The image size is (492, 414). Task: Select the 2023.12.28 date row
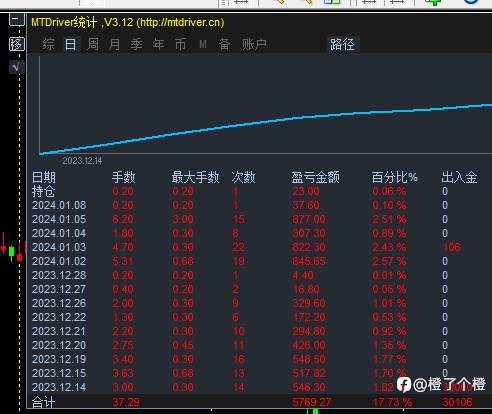pyautogui.click(x=59, y=275)
